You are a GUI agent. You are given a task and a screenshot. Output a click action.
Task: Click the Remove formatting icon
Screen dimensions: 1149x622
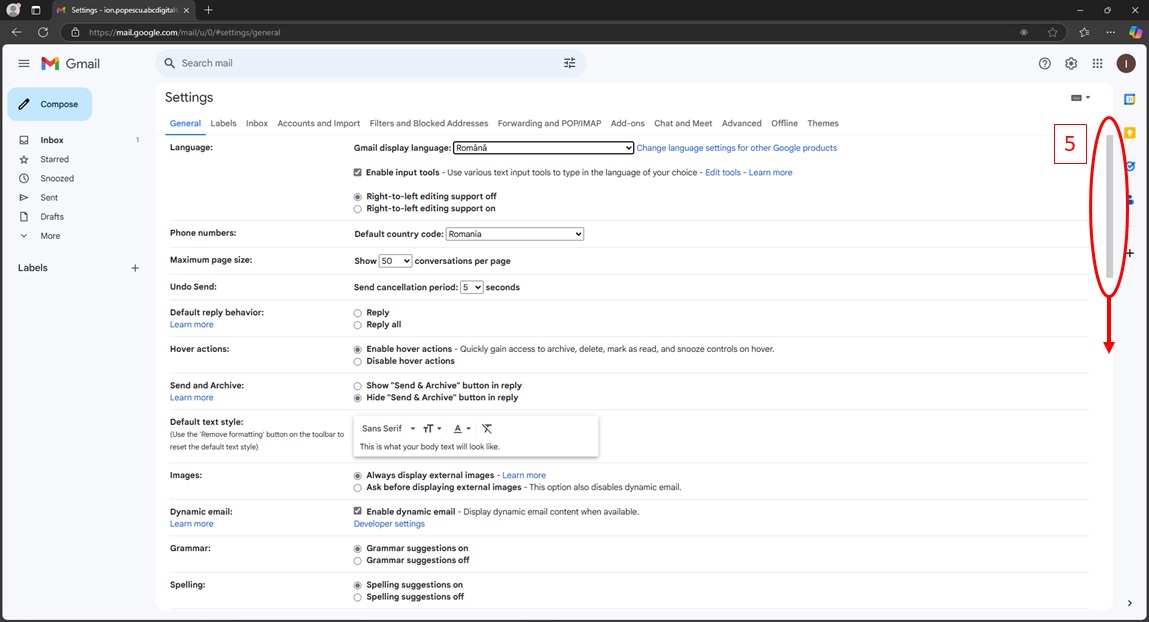(487, 428)
